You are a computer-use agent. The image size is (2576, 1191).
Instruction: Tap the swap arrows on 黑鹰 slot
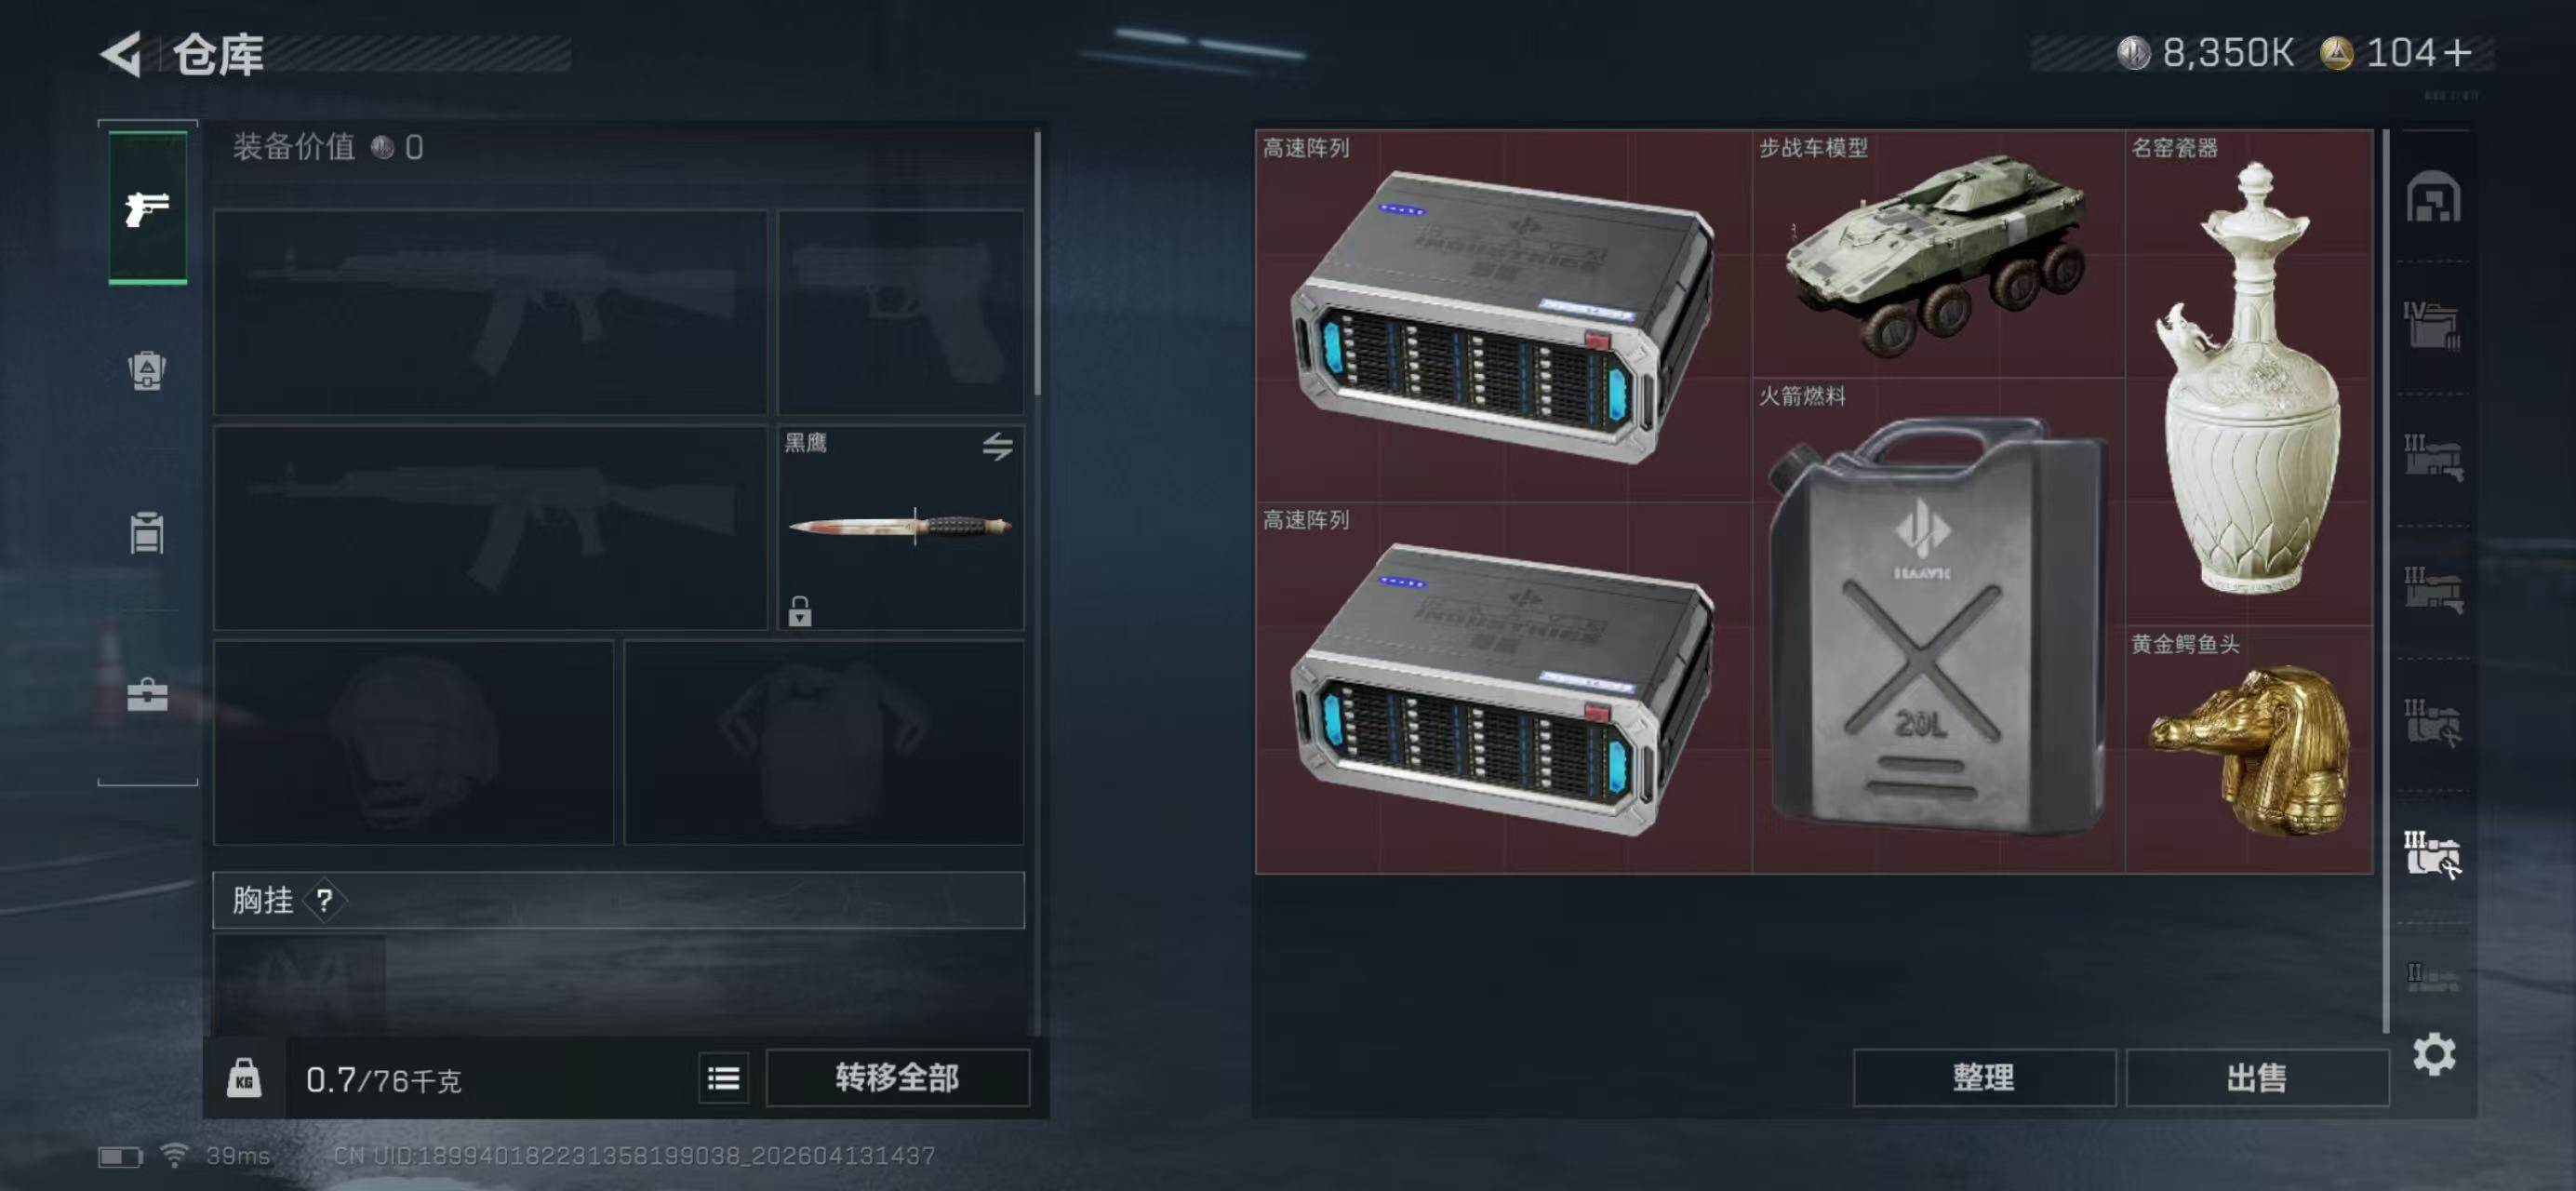(x=997, y=446)
